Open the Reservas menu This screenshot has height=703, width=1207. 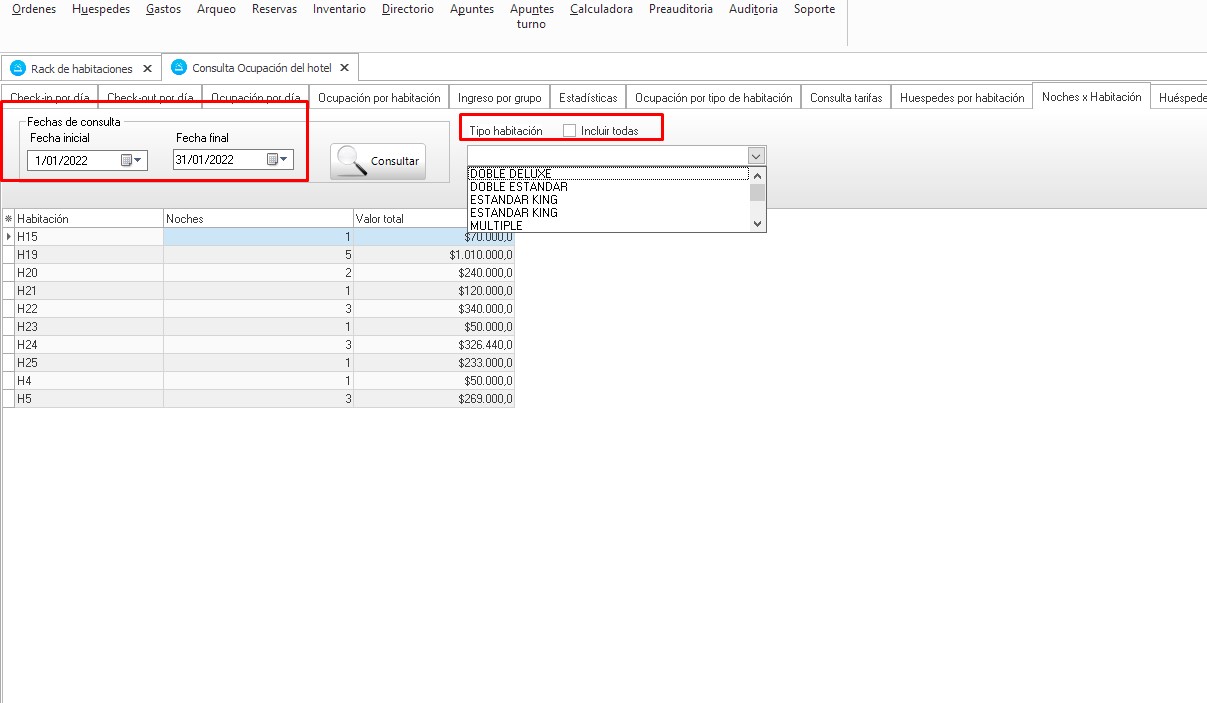(274, 9)
